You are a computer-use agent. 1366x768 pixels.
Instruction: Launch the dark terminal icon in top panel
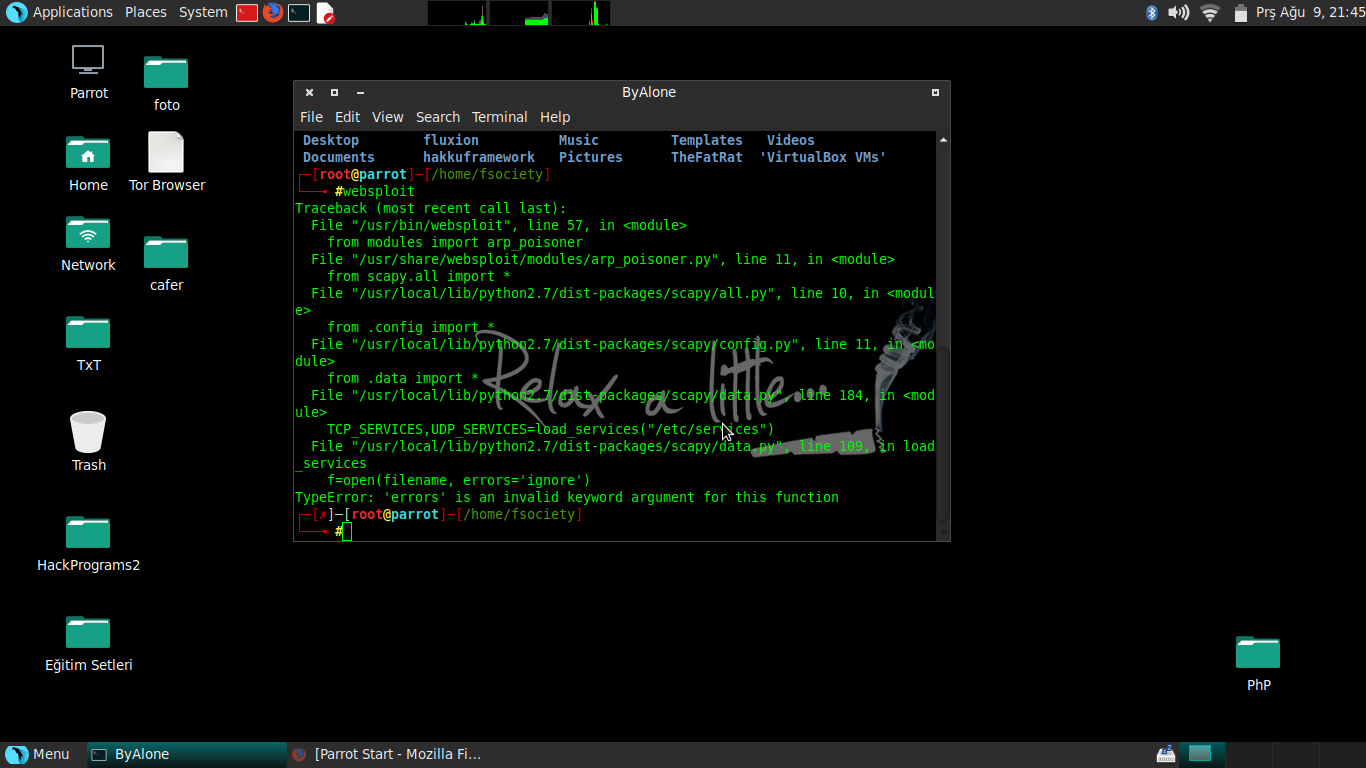299,13
